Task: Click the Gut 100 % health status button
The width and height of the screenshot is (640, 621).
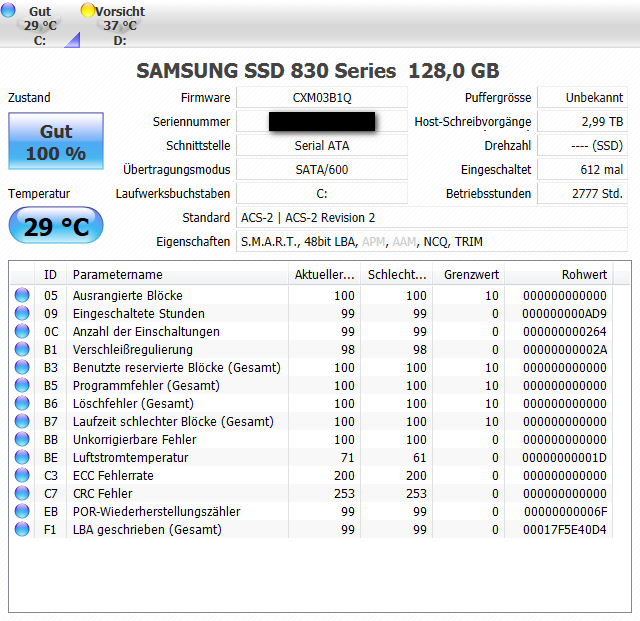Action: 56,141
